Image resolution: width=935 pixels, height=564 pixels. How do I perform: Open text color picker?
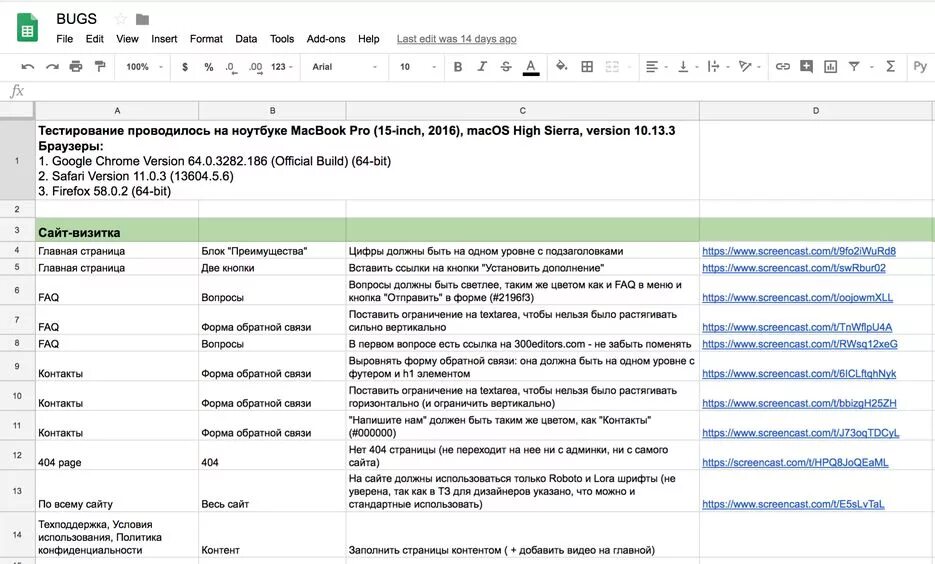tap(531, 67)
